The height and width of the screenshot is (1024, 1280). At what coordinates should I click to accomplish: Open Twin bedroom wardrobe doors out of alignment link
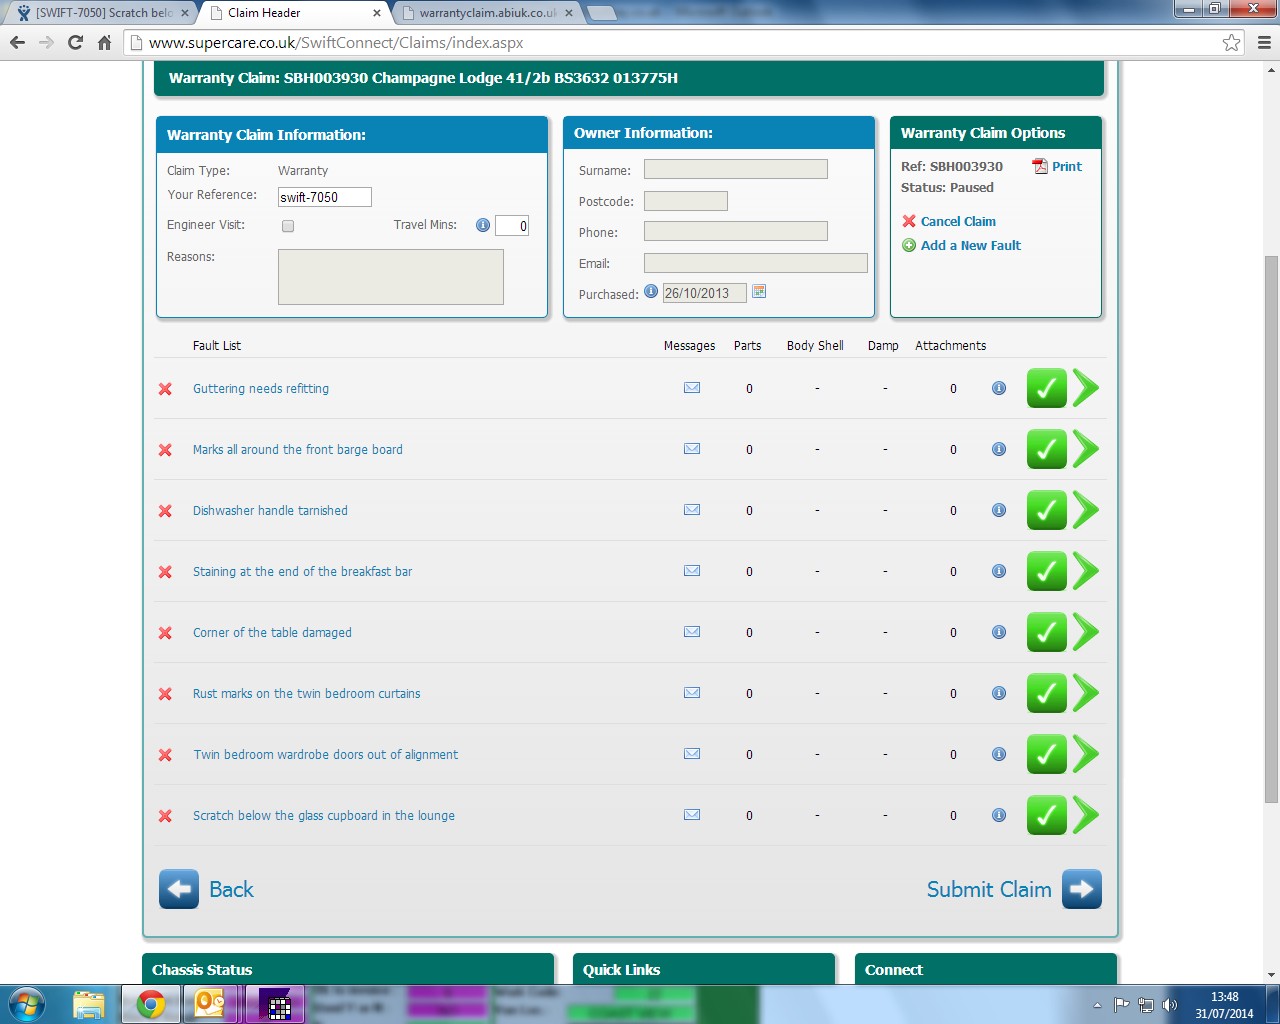[x=326, y=755]
